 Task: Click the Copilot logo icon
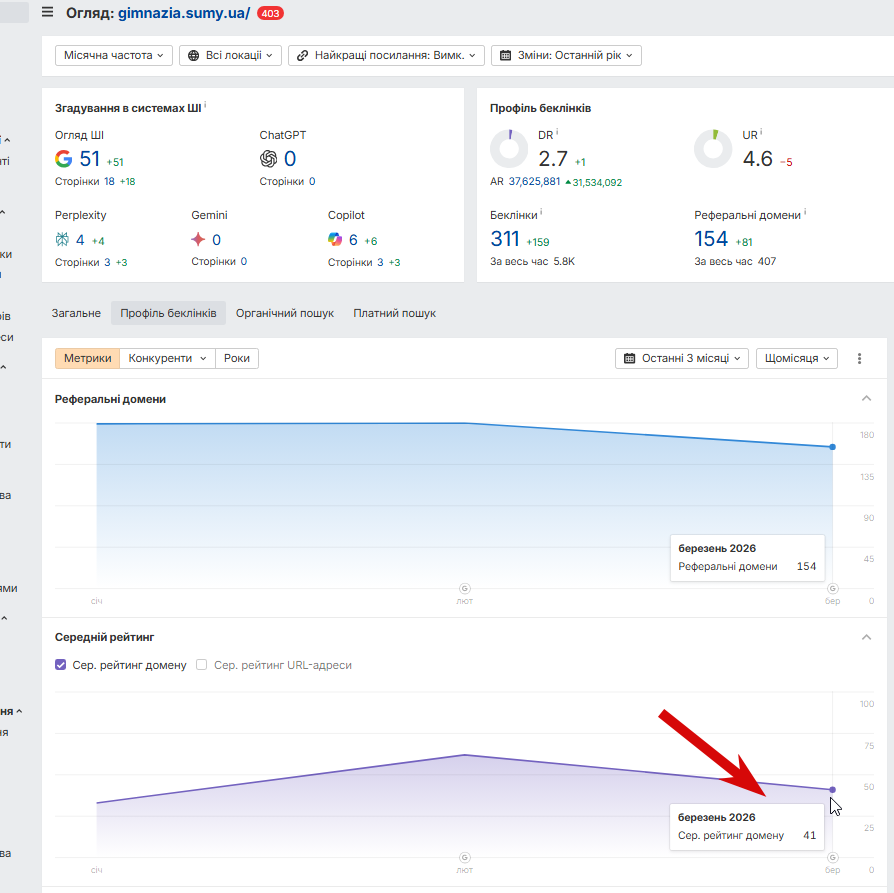click(335, 240)
